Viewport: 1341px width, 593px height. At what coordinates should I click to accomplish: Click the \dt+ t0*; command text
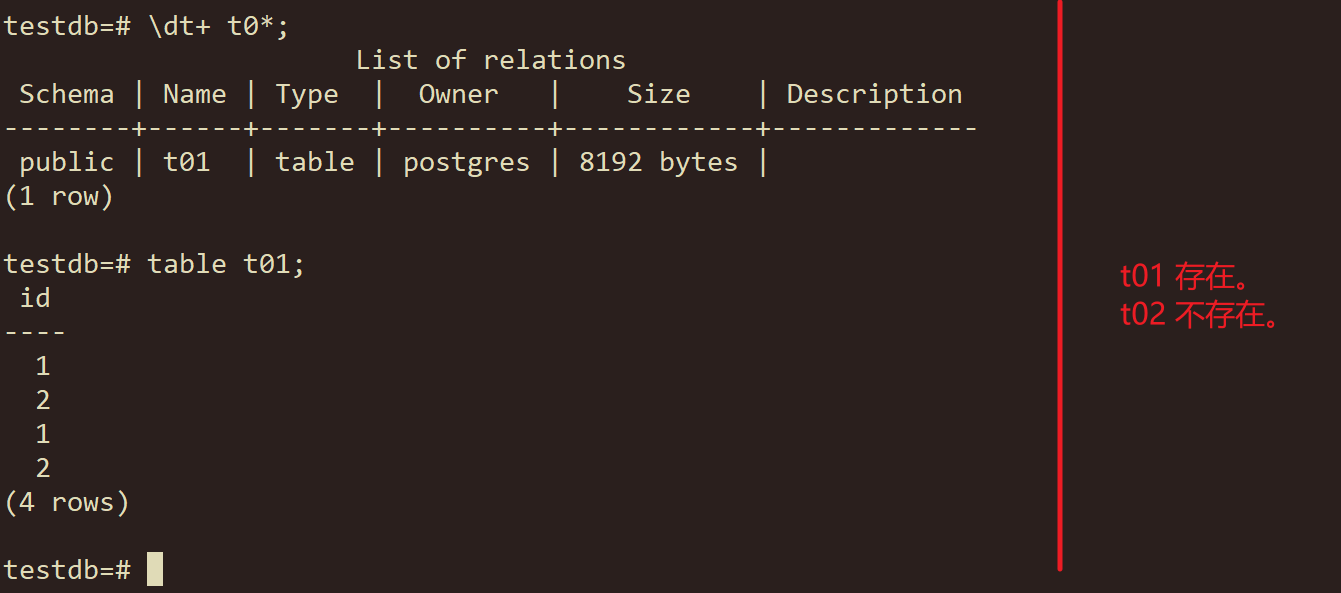(x=219, y=26)
